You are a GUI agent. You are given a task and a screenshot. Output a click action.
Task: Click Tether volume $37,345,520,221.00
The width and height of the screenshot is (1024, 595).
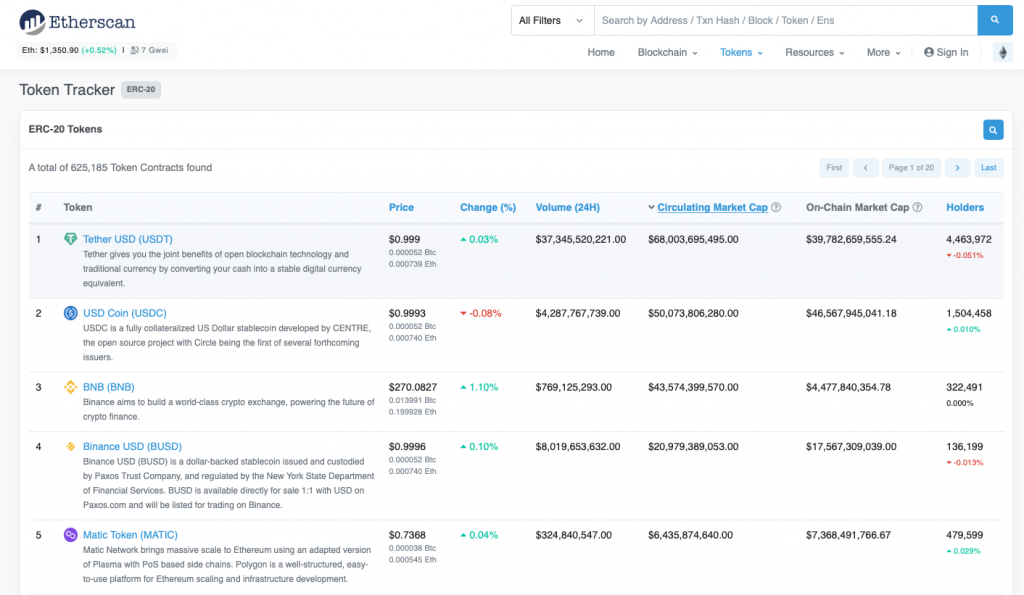click(x=581, y=239)
